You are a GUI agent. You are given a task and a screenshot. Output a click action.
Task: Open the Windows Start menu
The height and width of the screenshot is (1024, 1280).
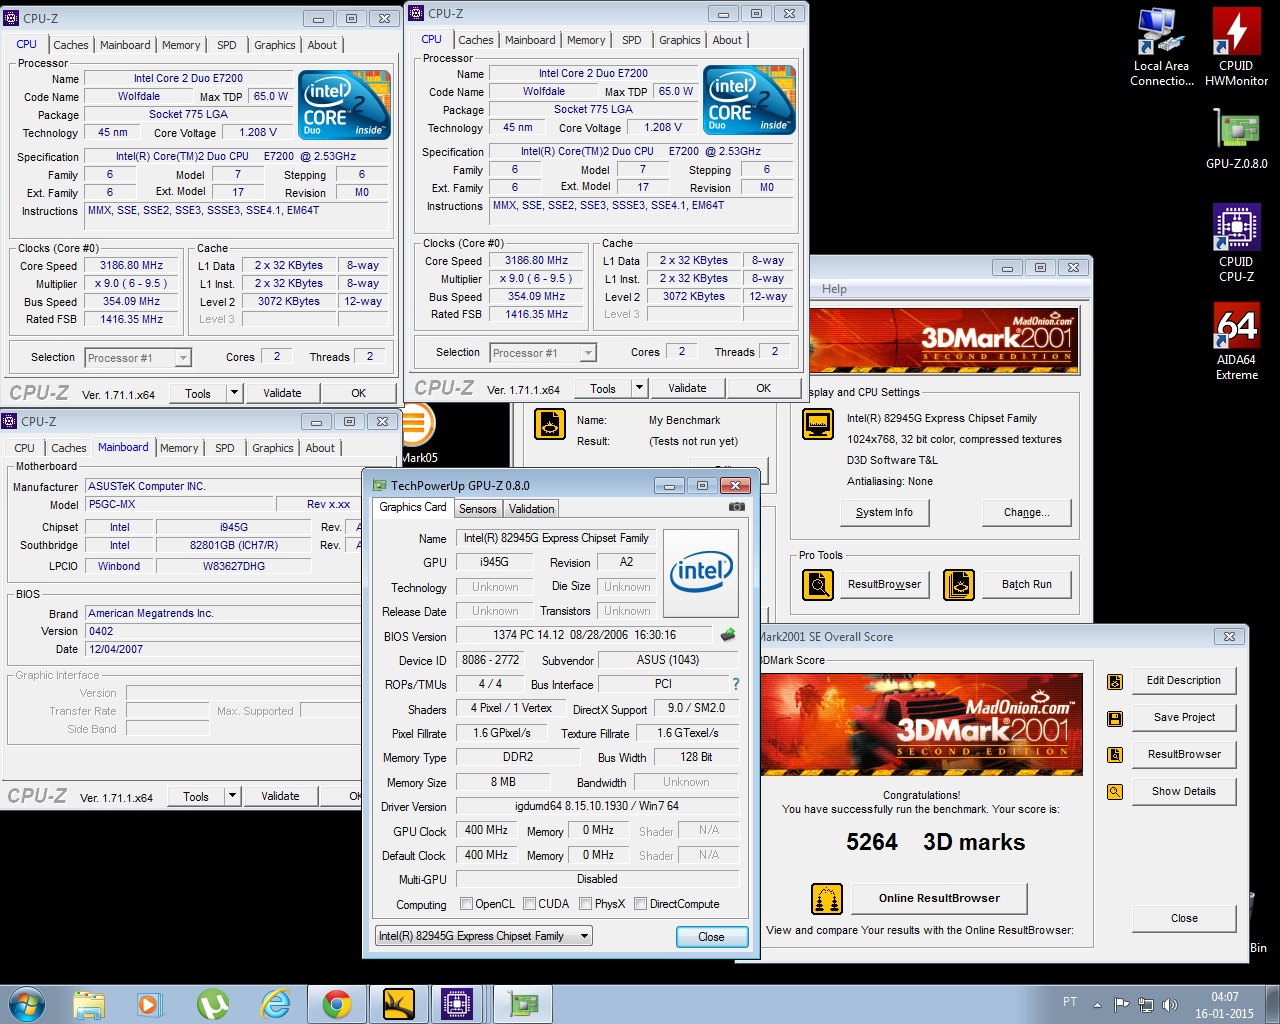[27, 1003]
